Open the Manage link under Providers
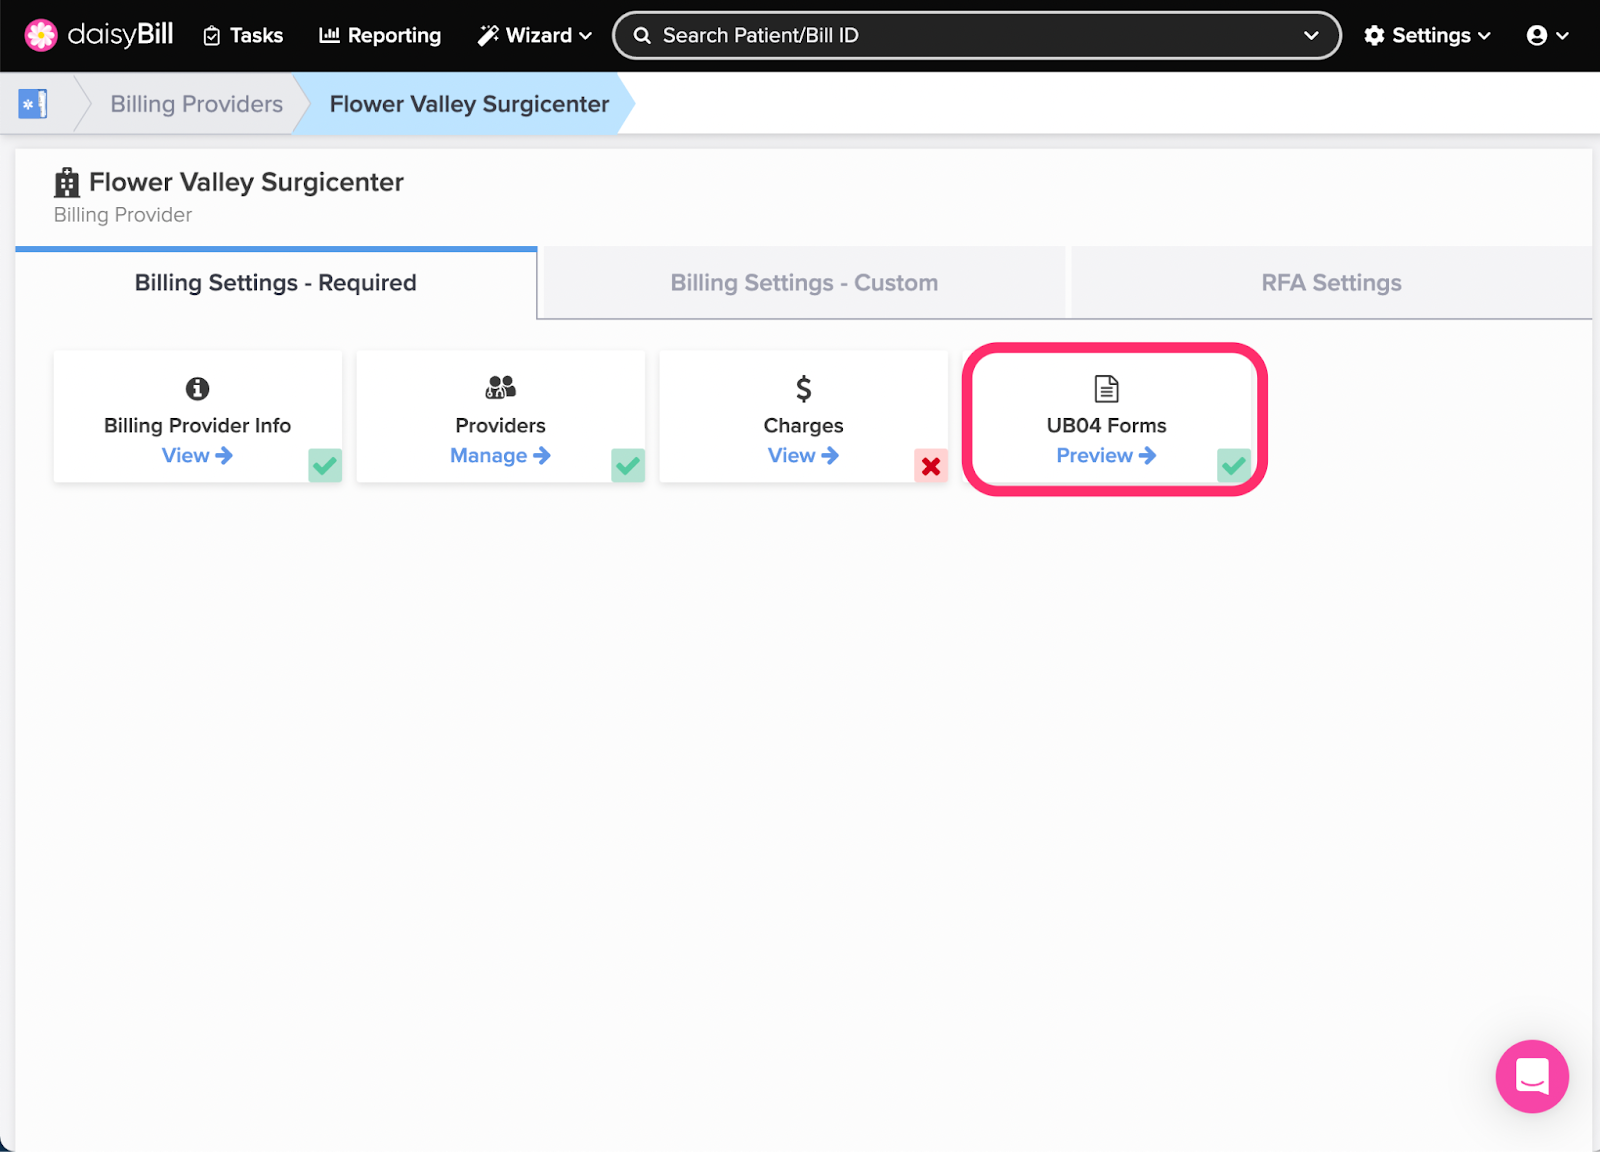The height and width of the screenshot is (1152, 1600). 500,455
